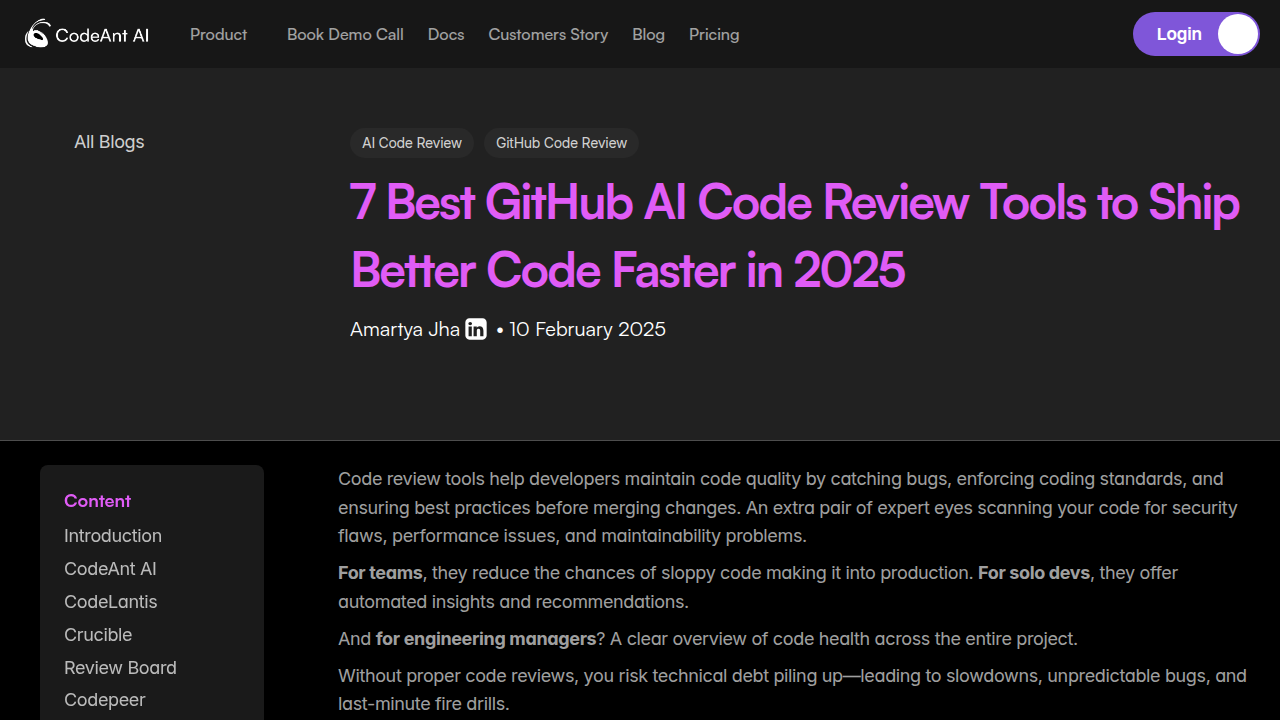Click the article title heading
1280x720 pixels.
click(795, 236)
